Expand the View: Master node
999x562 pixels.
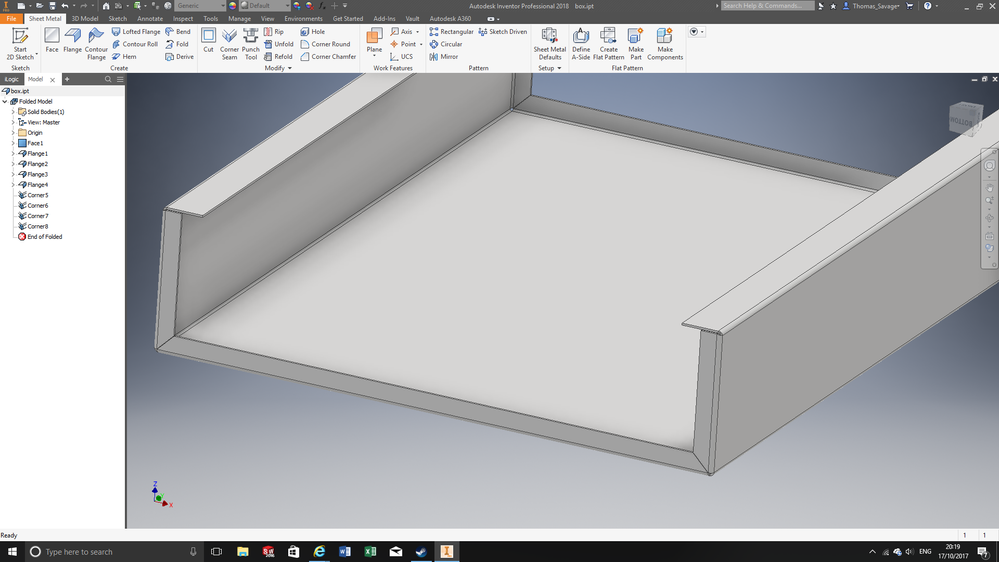coord(13,122)
